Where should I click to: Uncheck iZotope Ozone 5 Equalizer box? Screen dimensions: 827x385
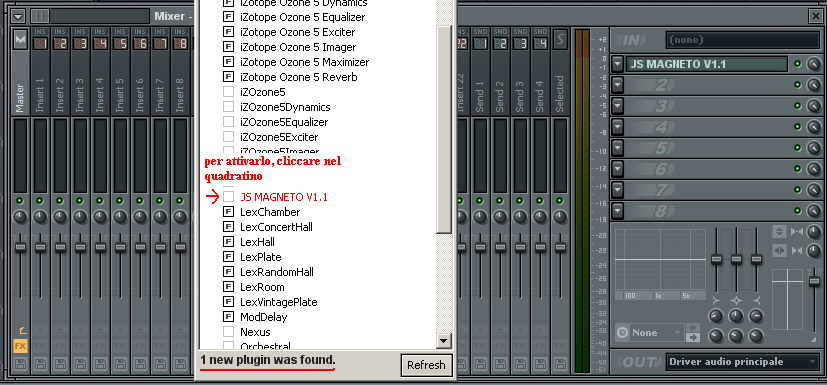pyautogui.click(x=228, y=17)
